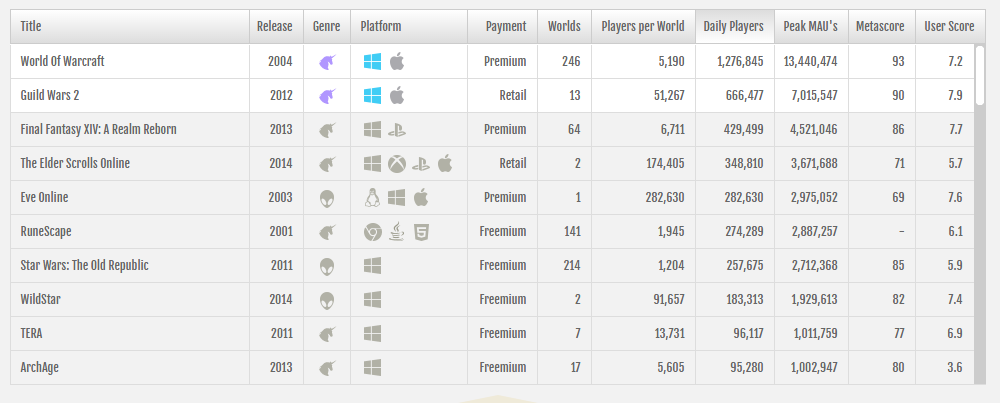The width and height of the screenshot is (1000, 403).
Task: Sort by the User Score column header
Action: (950, 26)
